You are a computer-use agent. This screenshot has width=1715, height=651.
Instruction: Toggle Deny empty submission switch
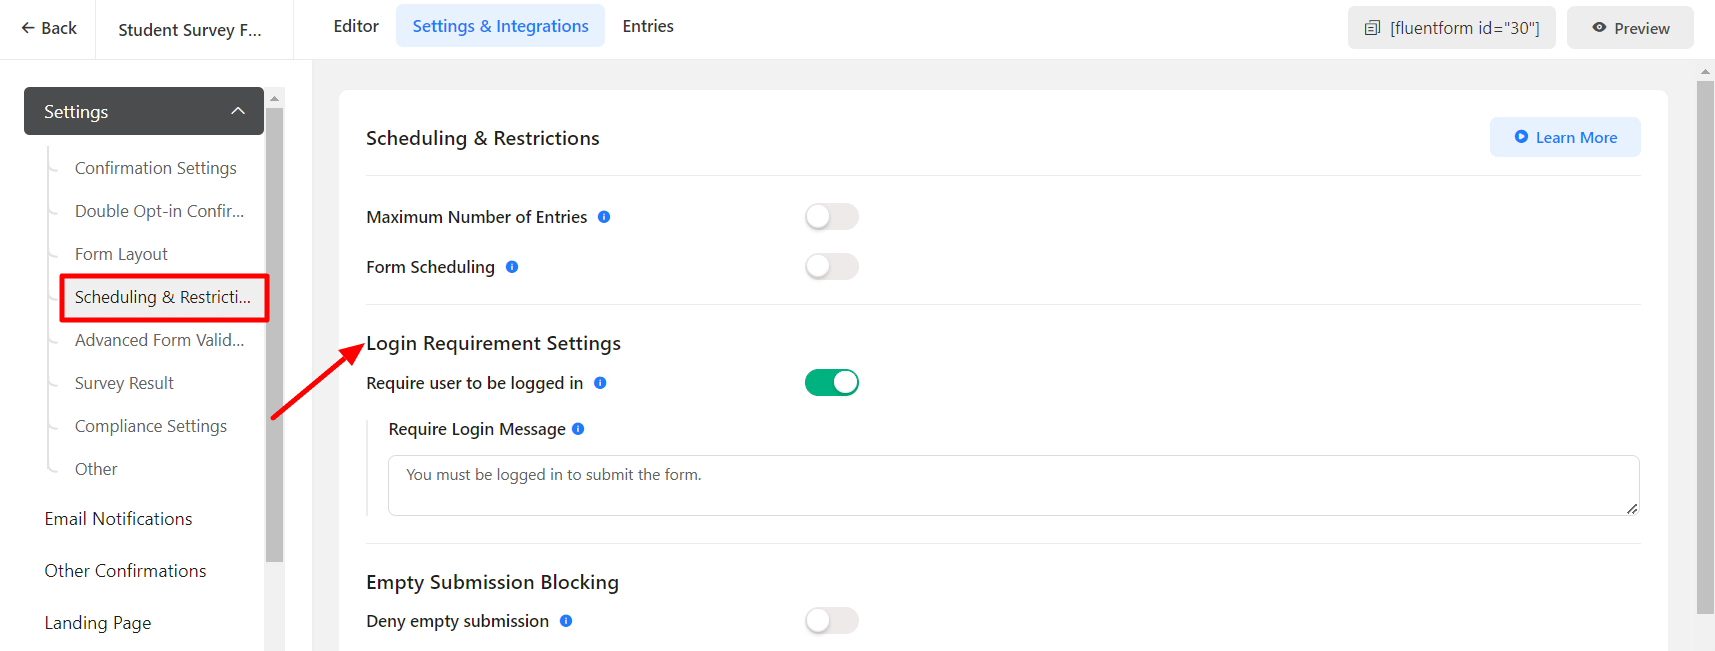pyautogui.click(x=831, y=621)
